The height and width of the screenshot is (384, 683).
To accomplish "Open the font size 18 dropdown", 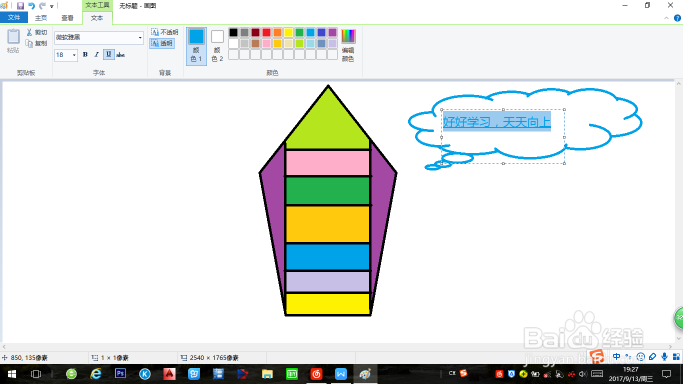I will [x=74, y=55].
